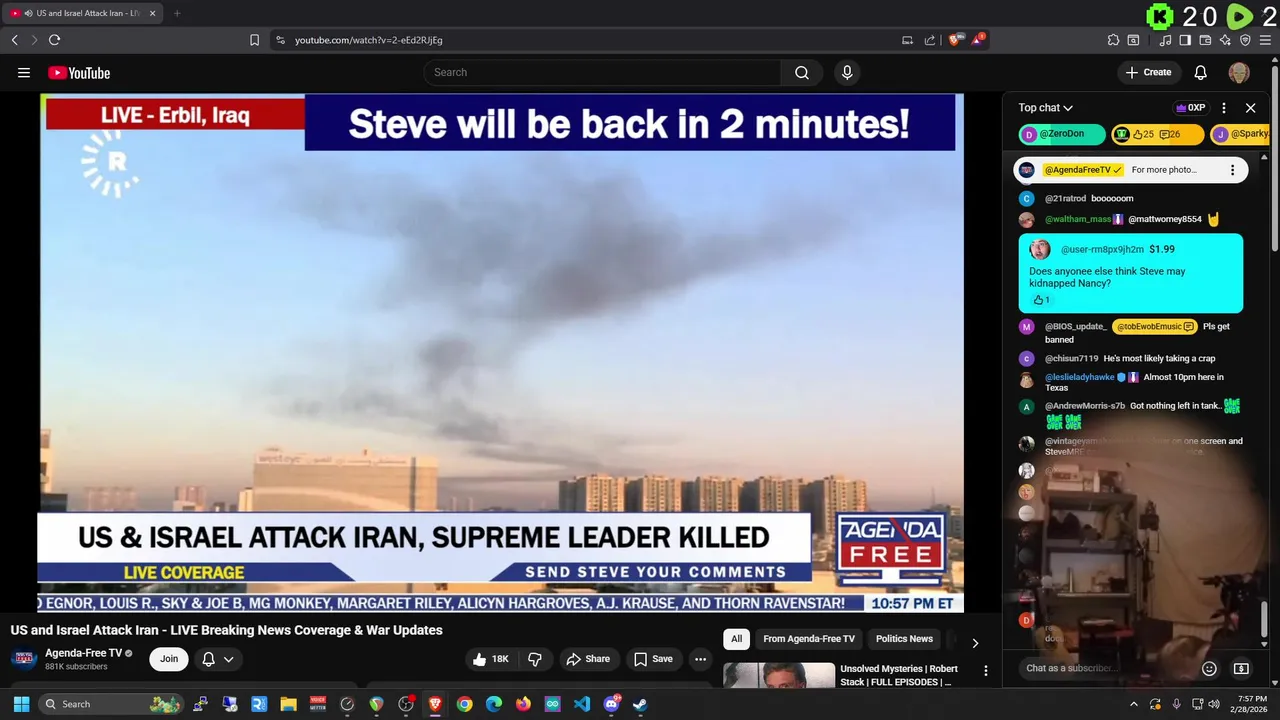Focus the YouTube search input field
Viewport: 1280px width, 720px height.
tap(603, 72)
